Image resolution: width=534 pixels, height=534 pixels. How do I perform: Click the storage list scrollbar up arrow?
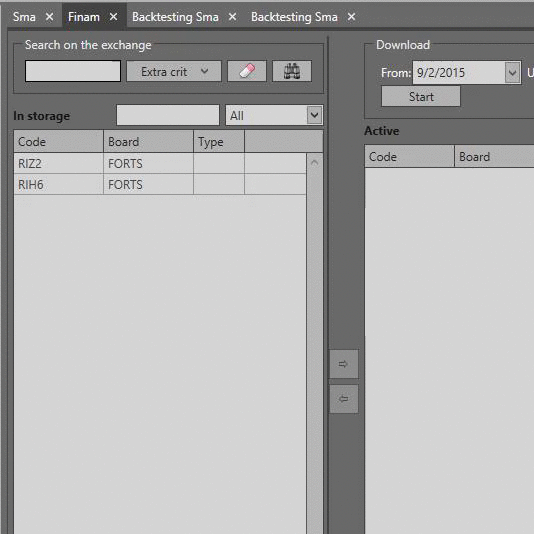314,162
